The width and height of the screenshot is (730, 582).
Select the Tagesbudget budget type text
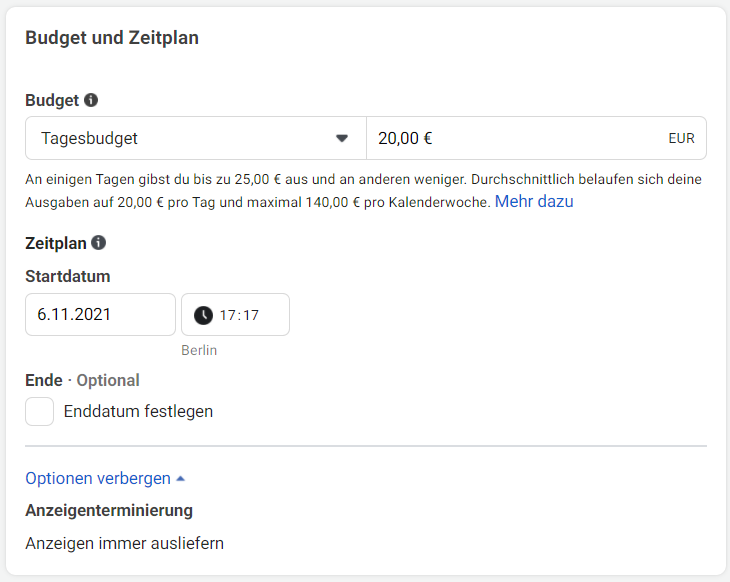click(x=90, y=138)
